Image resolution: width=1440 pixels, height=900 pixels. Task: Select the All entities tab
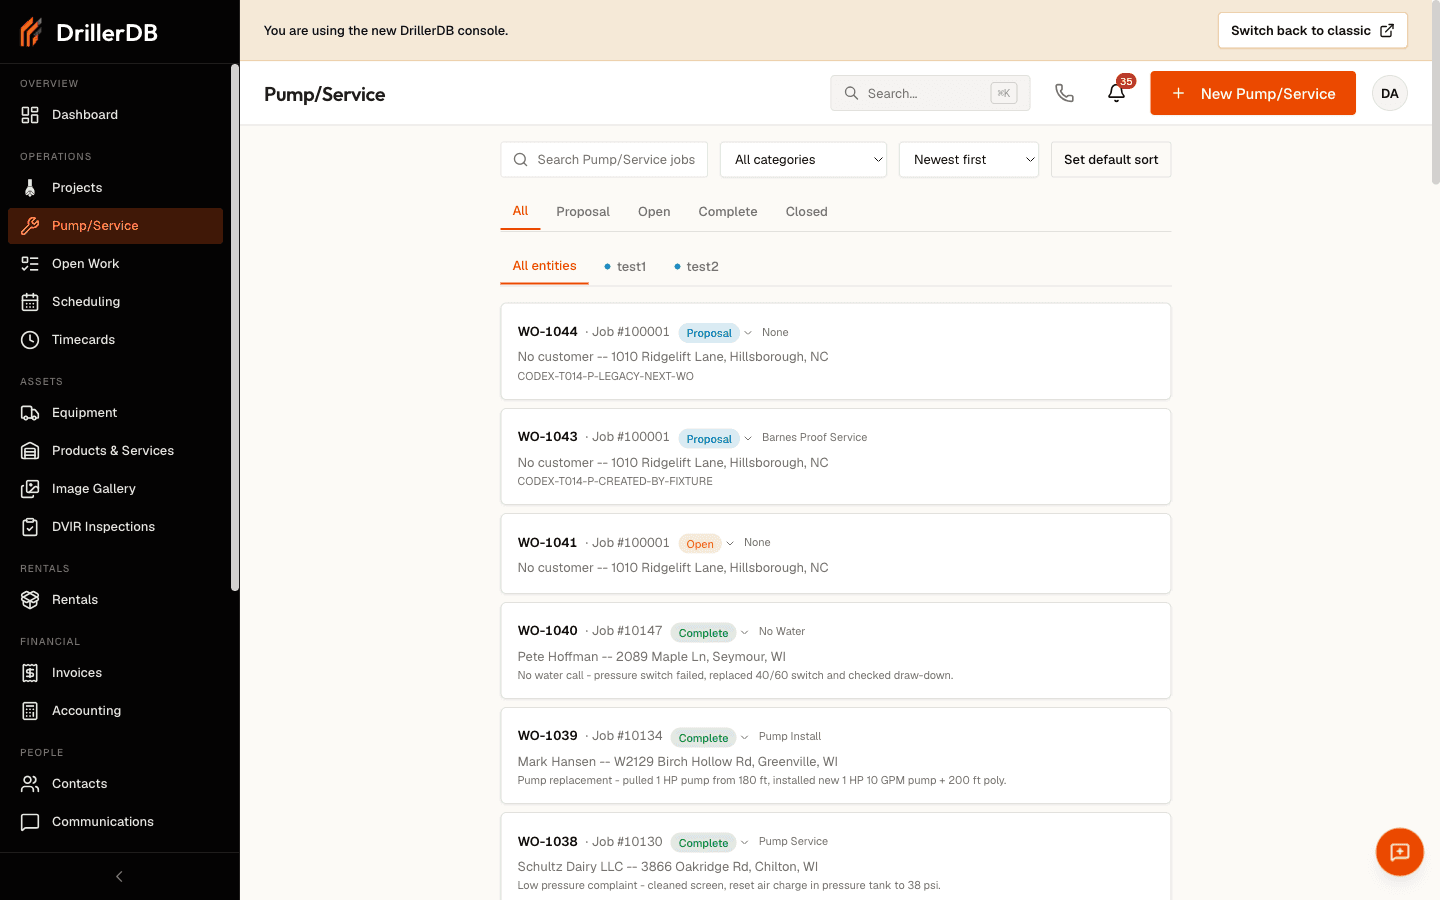(545, 266)
